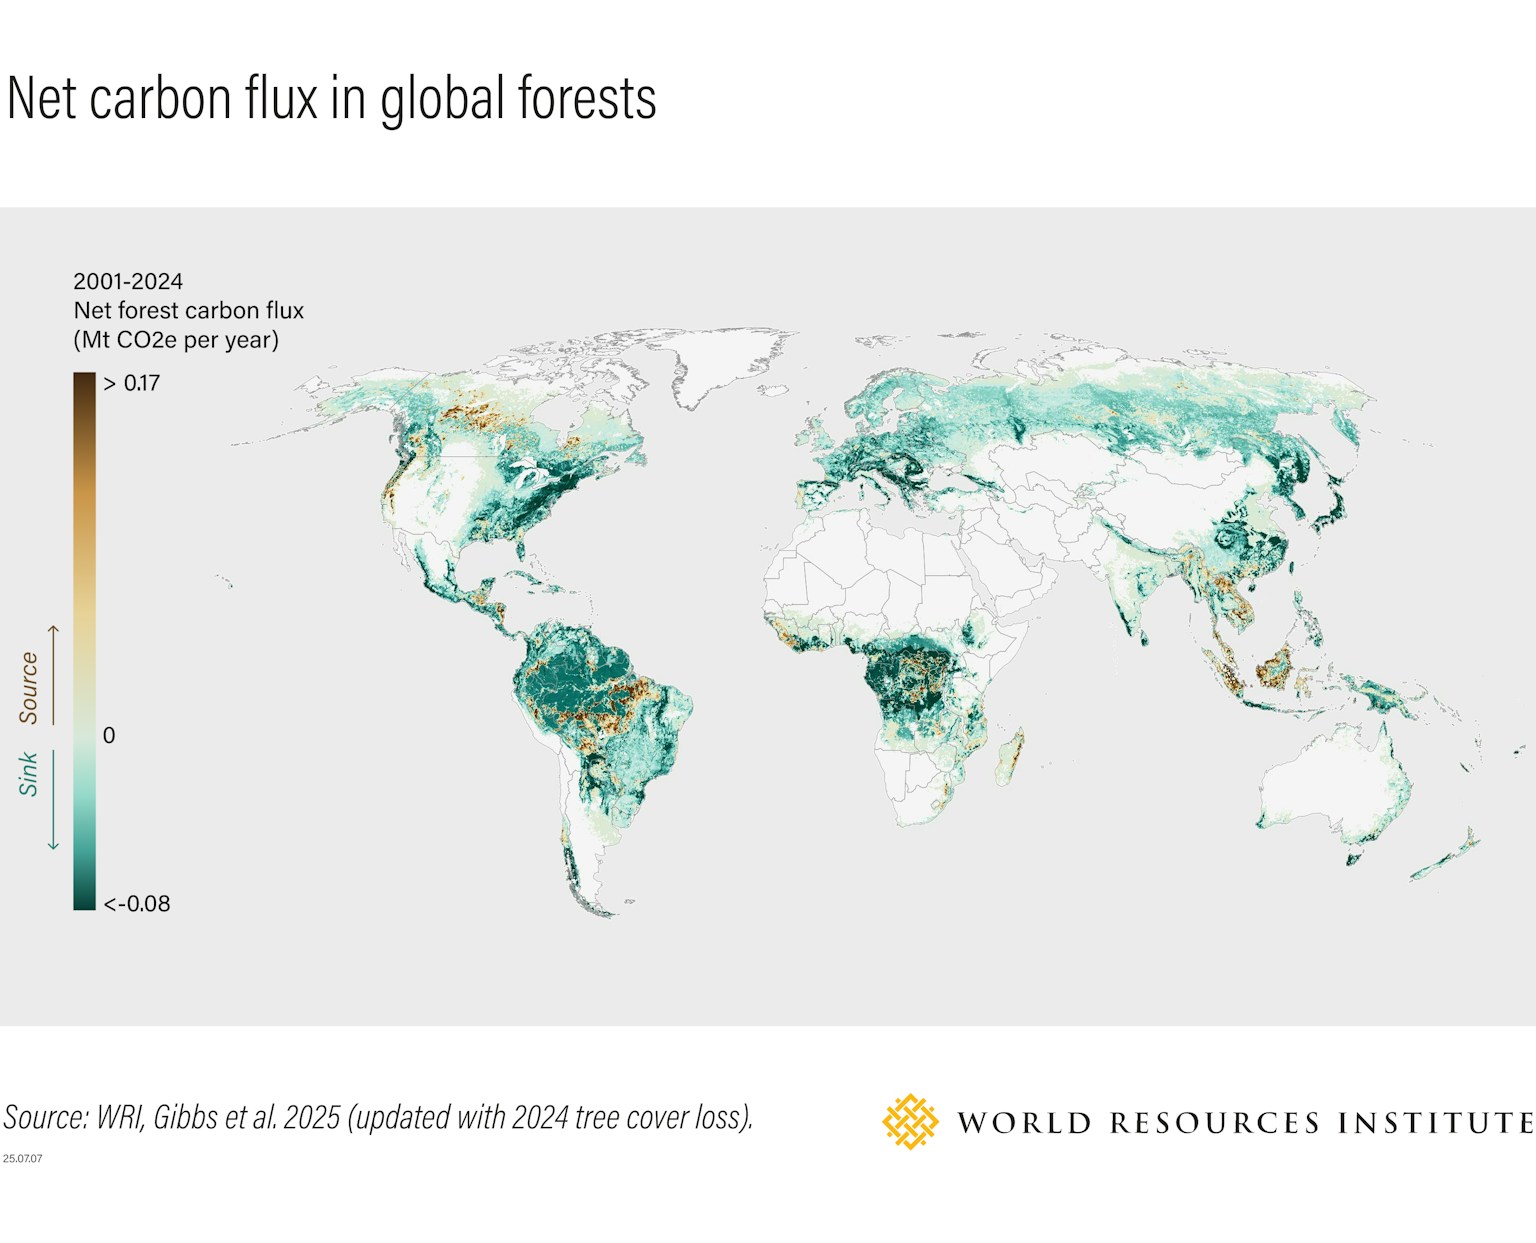Select the dark brown top of color scale
This screenshot has width=1536, height=1243.
coord(84,385)
